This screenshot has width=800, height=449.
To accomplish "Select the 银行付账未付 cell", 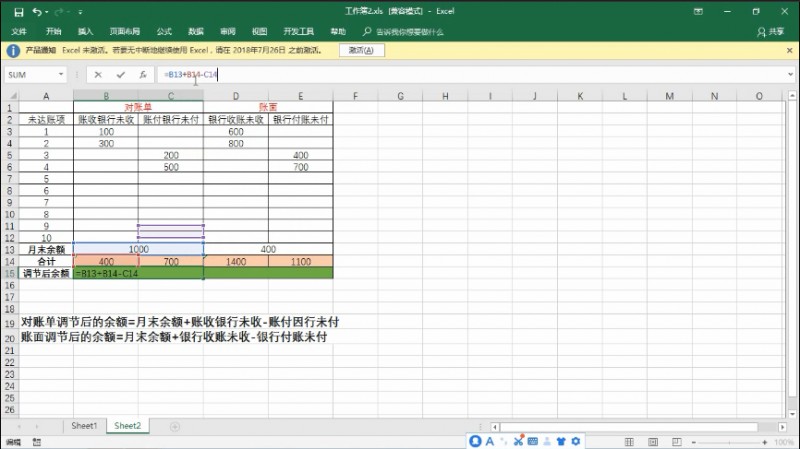I will [301, 119].
